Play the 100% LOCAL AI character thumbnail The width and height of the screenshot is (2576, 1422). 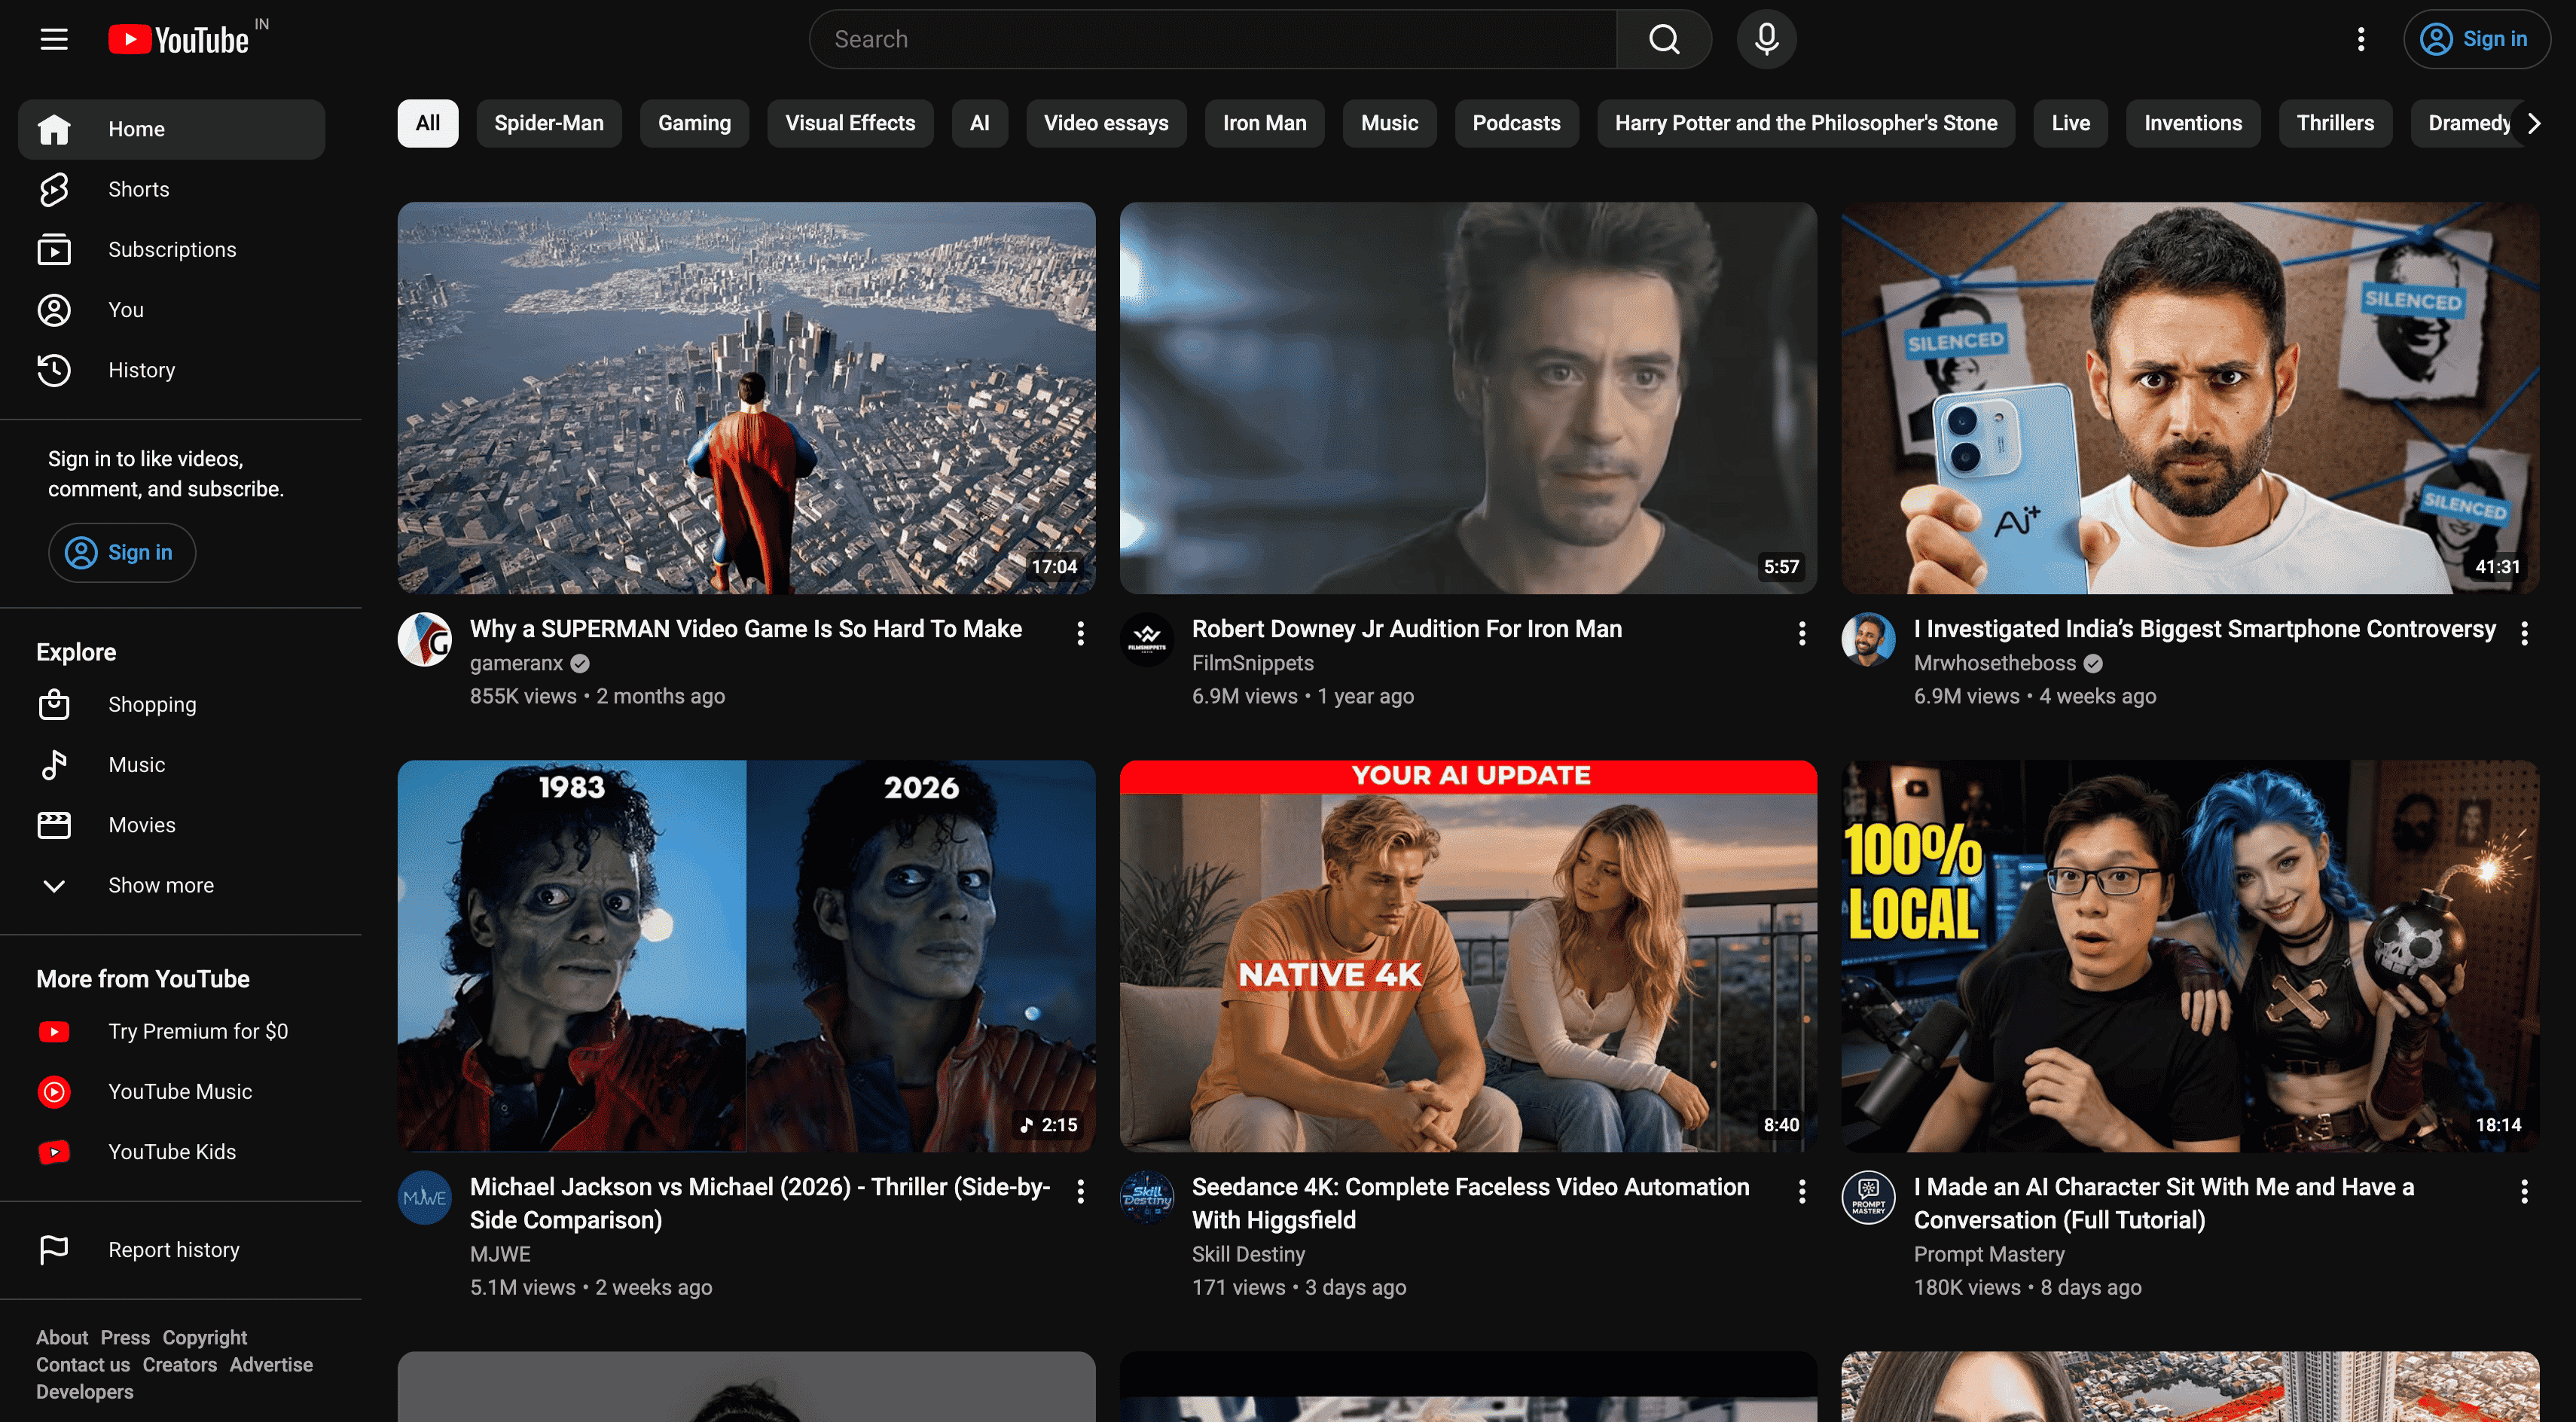pyautogui.click(x=2190, y=956)
